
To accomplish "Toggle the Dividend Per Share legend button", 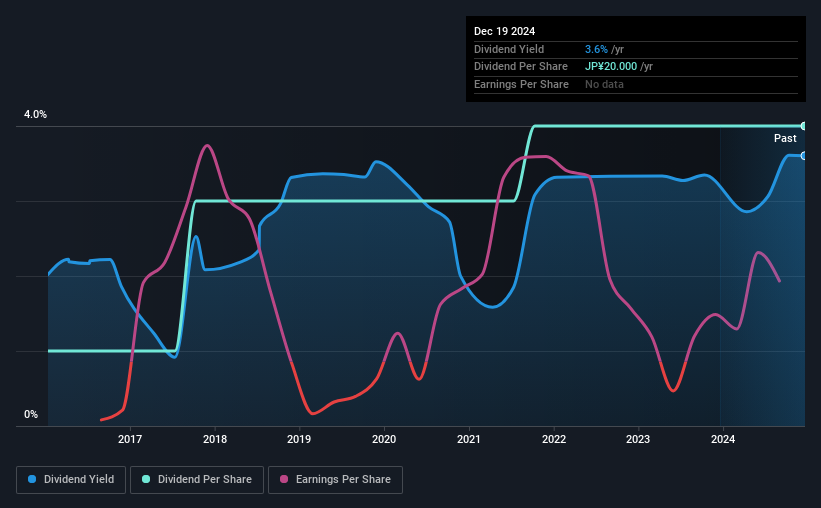I will coord(197,480).
